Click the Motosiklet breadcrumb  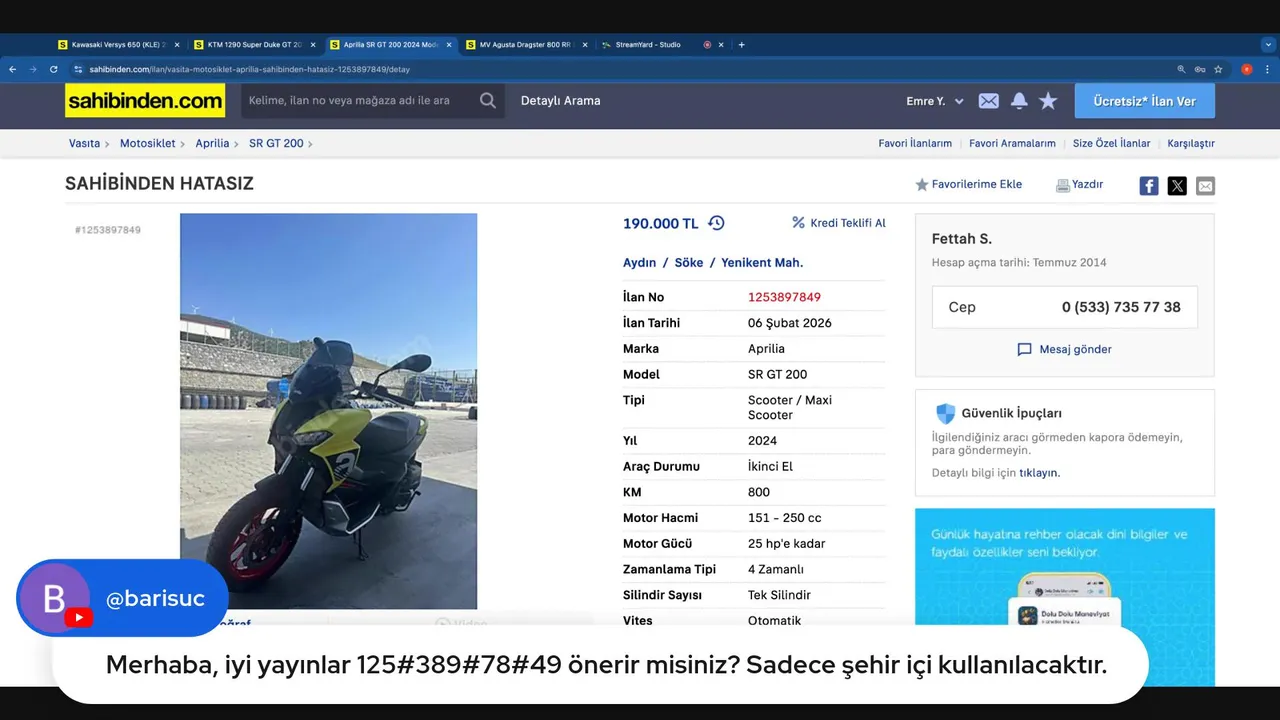147,143
